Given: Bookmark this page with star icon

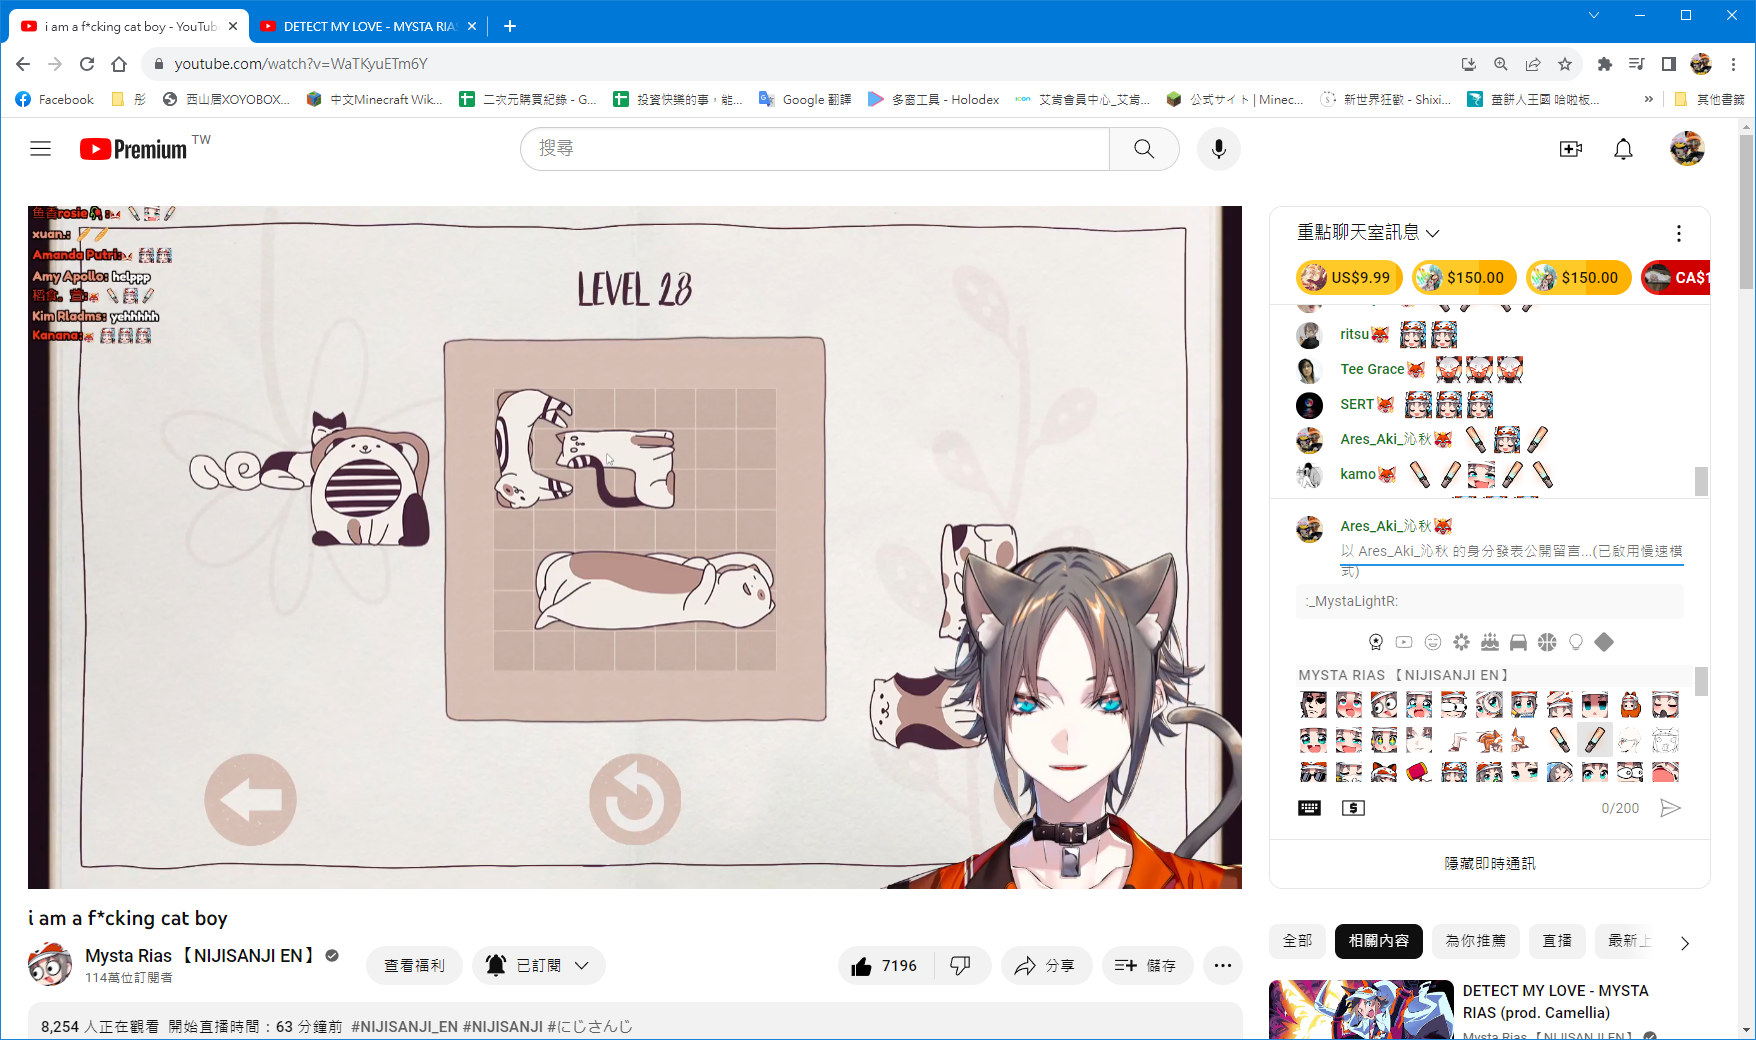Looking at the screenshot, I should click(x=1565, y=64).
